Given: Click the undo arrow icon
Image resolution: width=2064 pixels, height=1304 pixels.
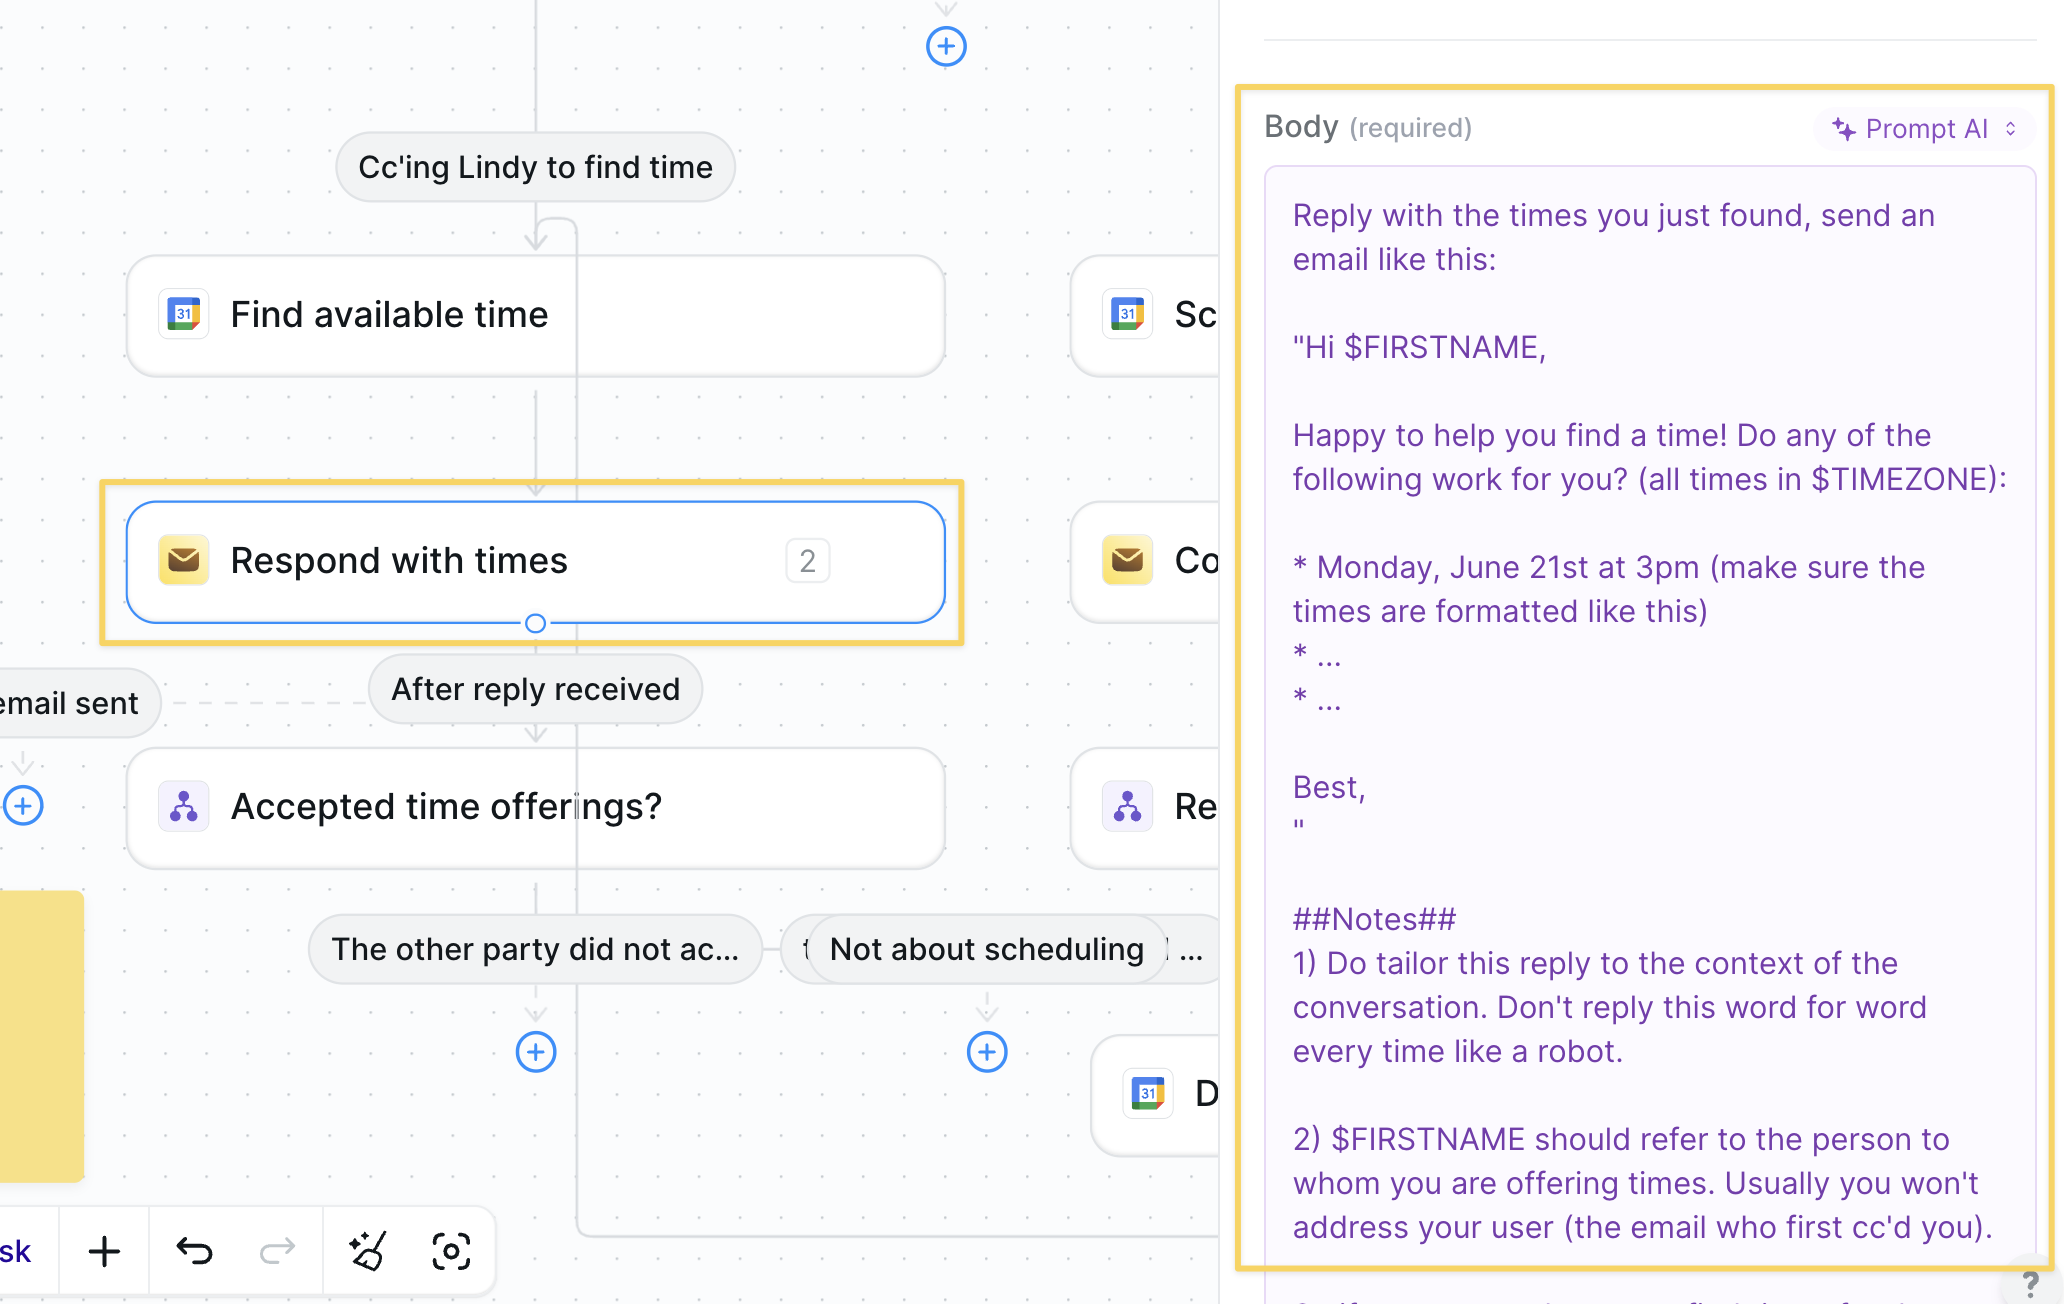Looking at the screenshot, I should tap(195, 1250).
